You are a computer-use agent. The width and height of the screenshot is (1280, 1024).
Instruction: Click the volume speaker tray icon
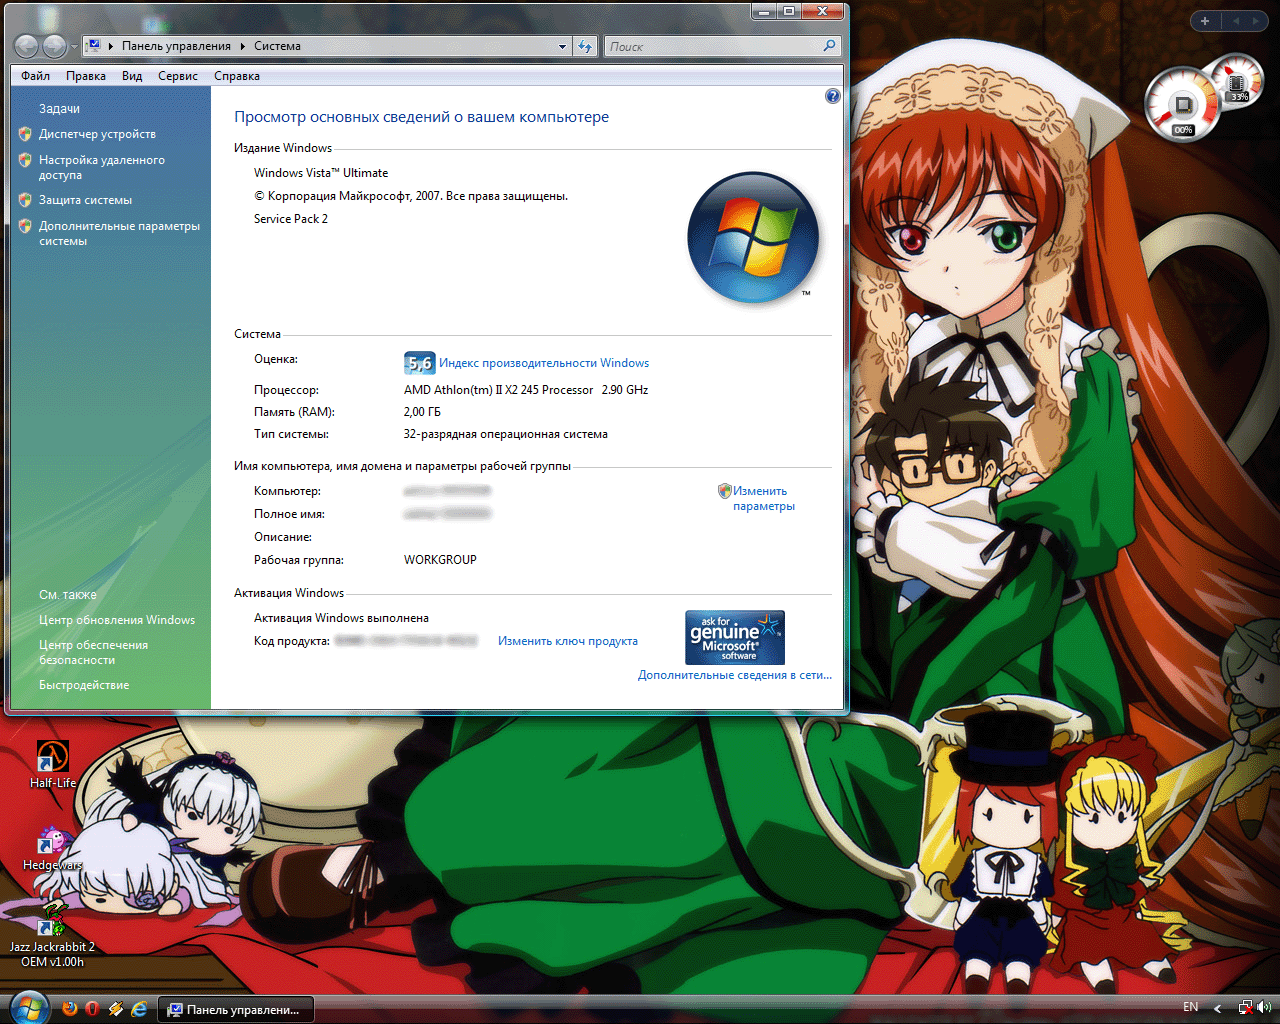1264,1007
